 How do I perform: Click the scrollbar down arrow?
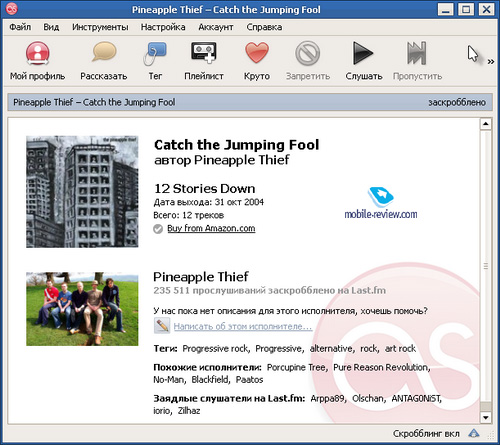pyautogui.click(x=486, y=417)
